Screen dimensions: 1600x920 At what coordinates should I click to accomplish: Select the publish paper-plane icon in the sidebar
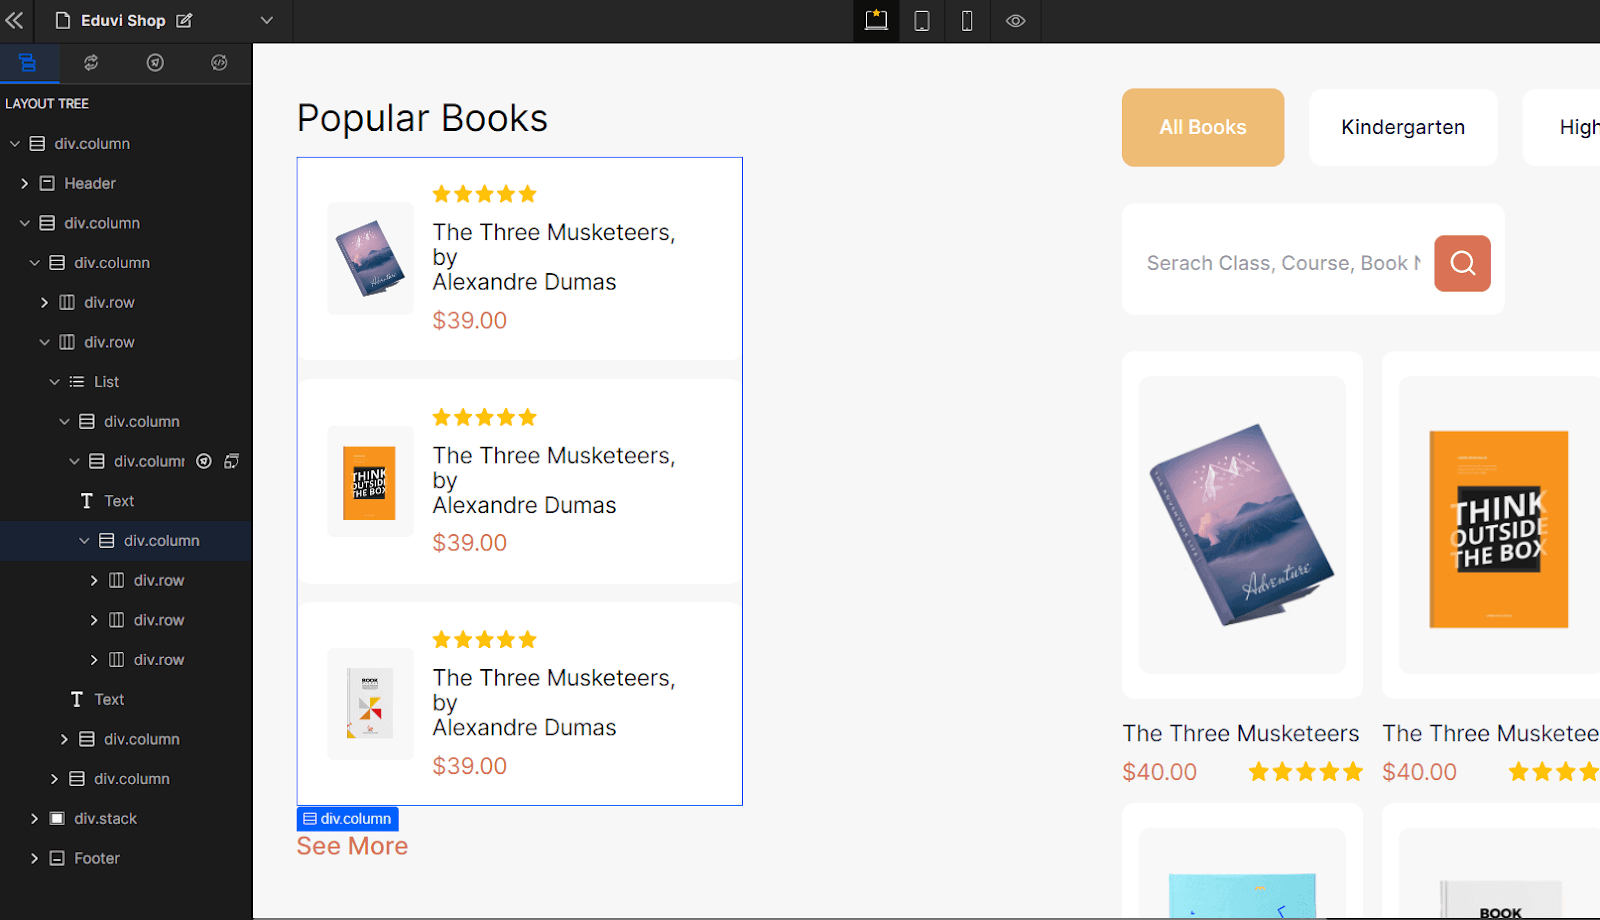tap(155, 63)
